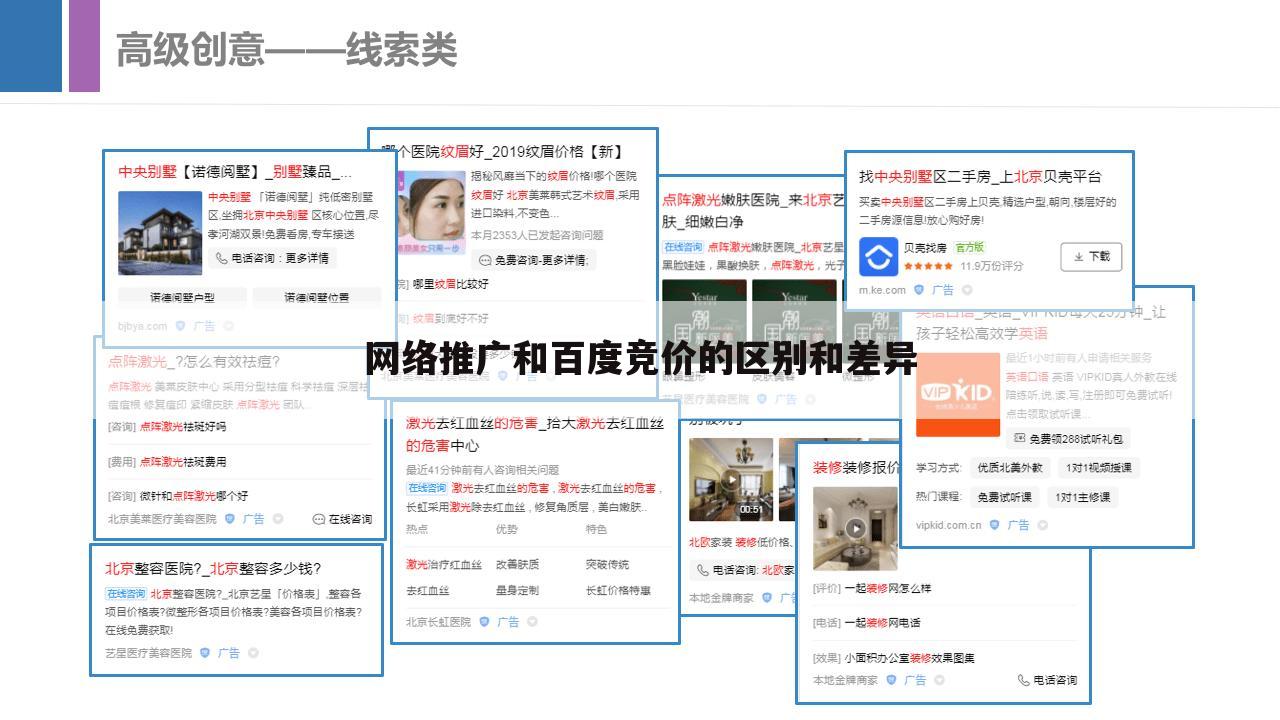Click the 免费咨询-更多详情 button
The height and width of the screenshot is (720, 1280).
(x=535, y=260)
